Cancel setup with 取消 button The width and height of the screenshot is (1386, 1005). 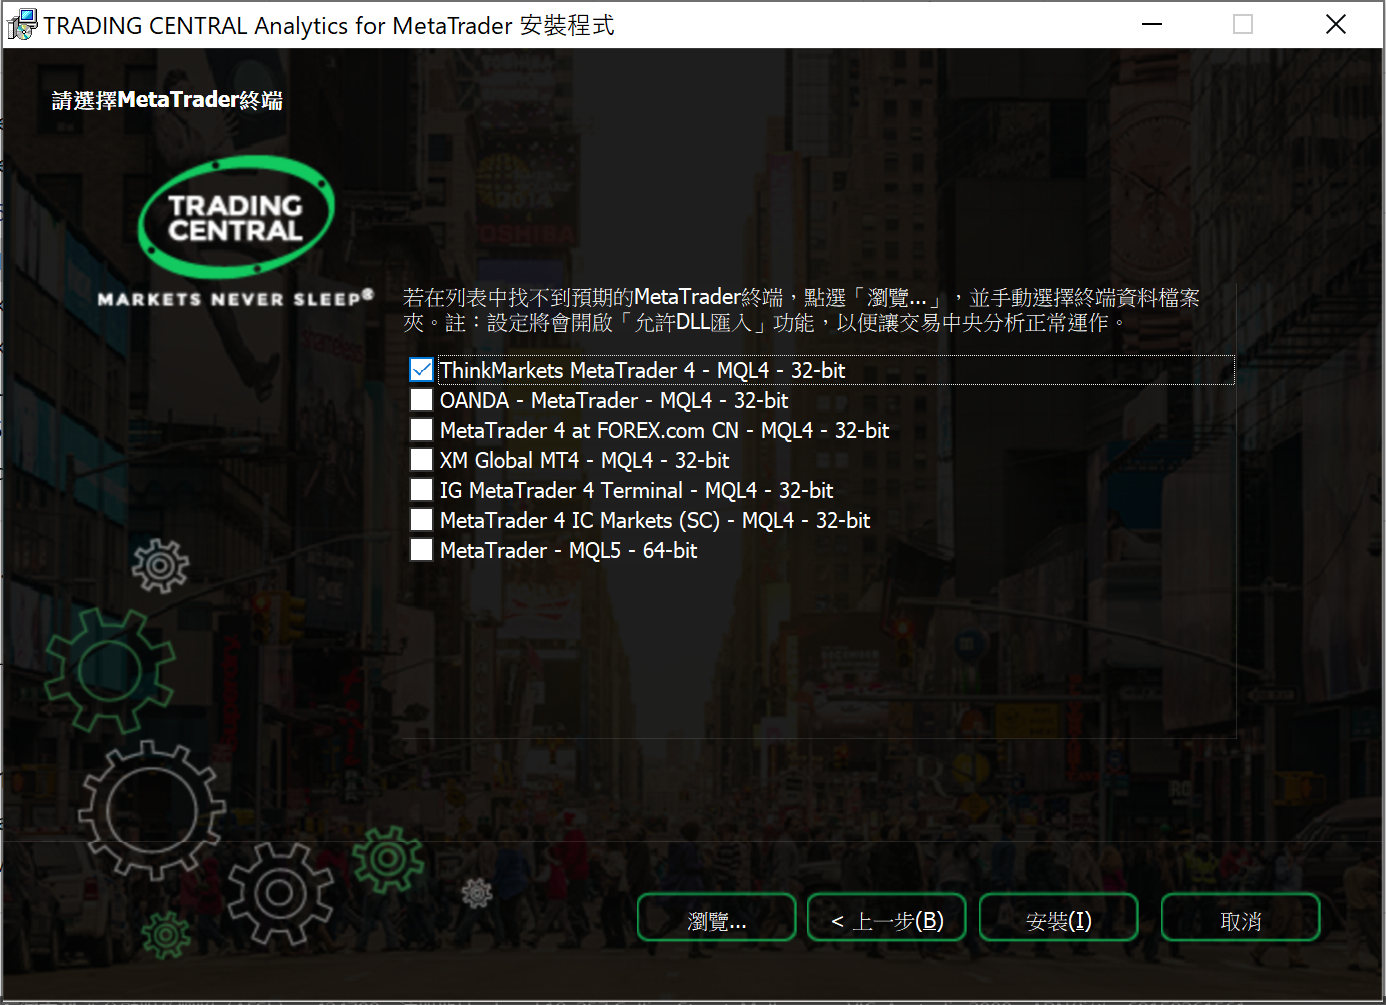click(x=1240, y=918)
